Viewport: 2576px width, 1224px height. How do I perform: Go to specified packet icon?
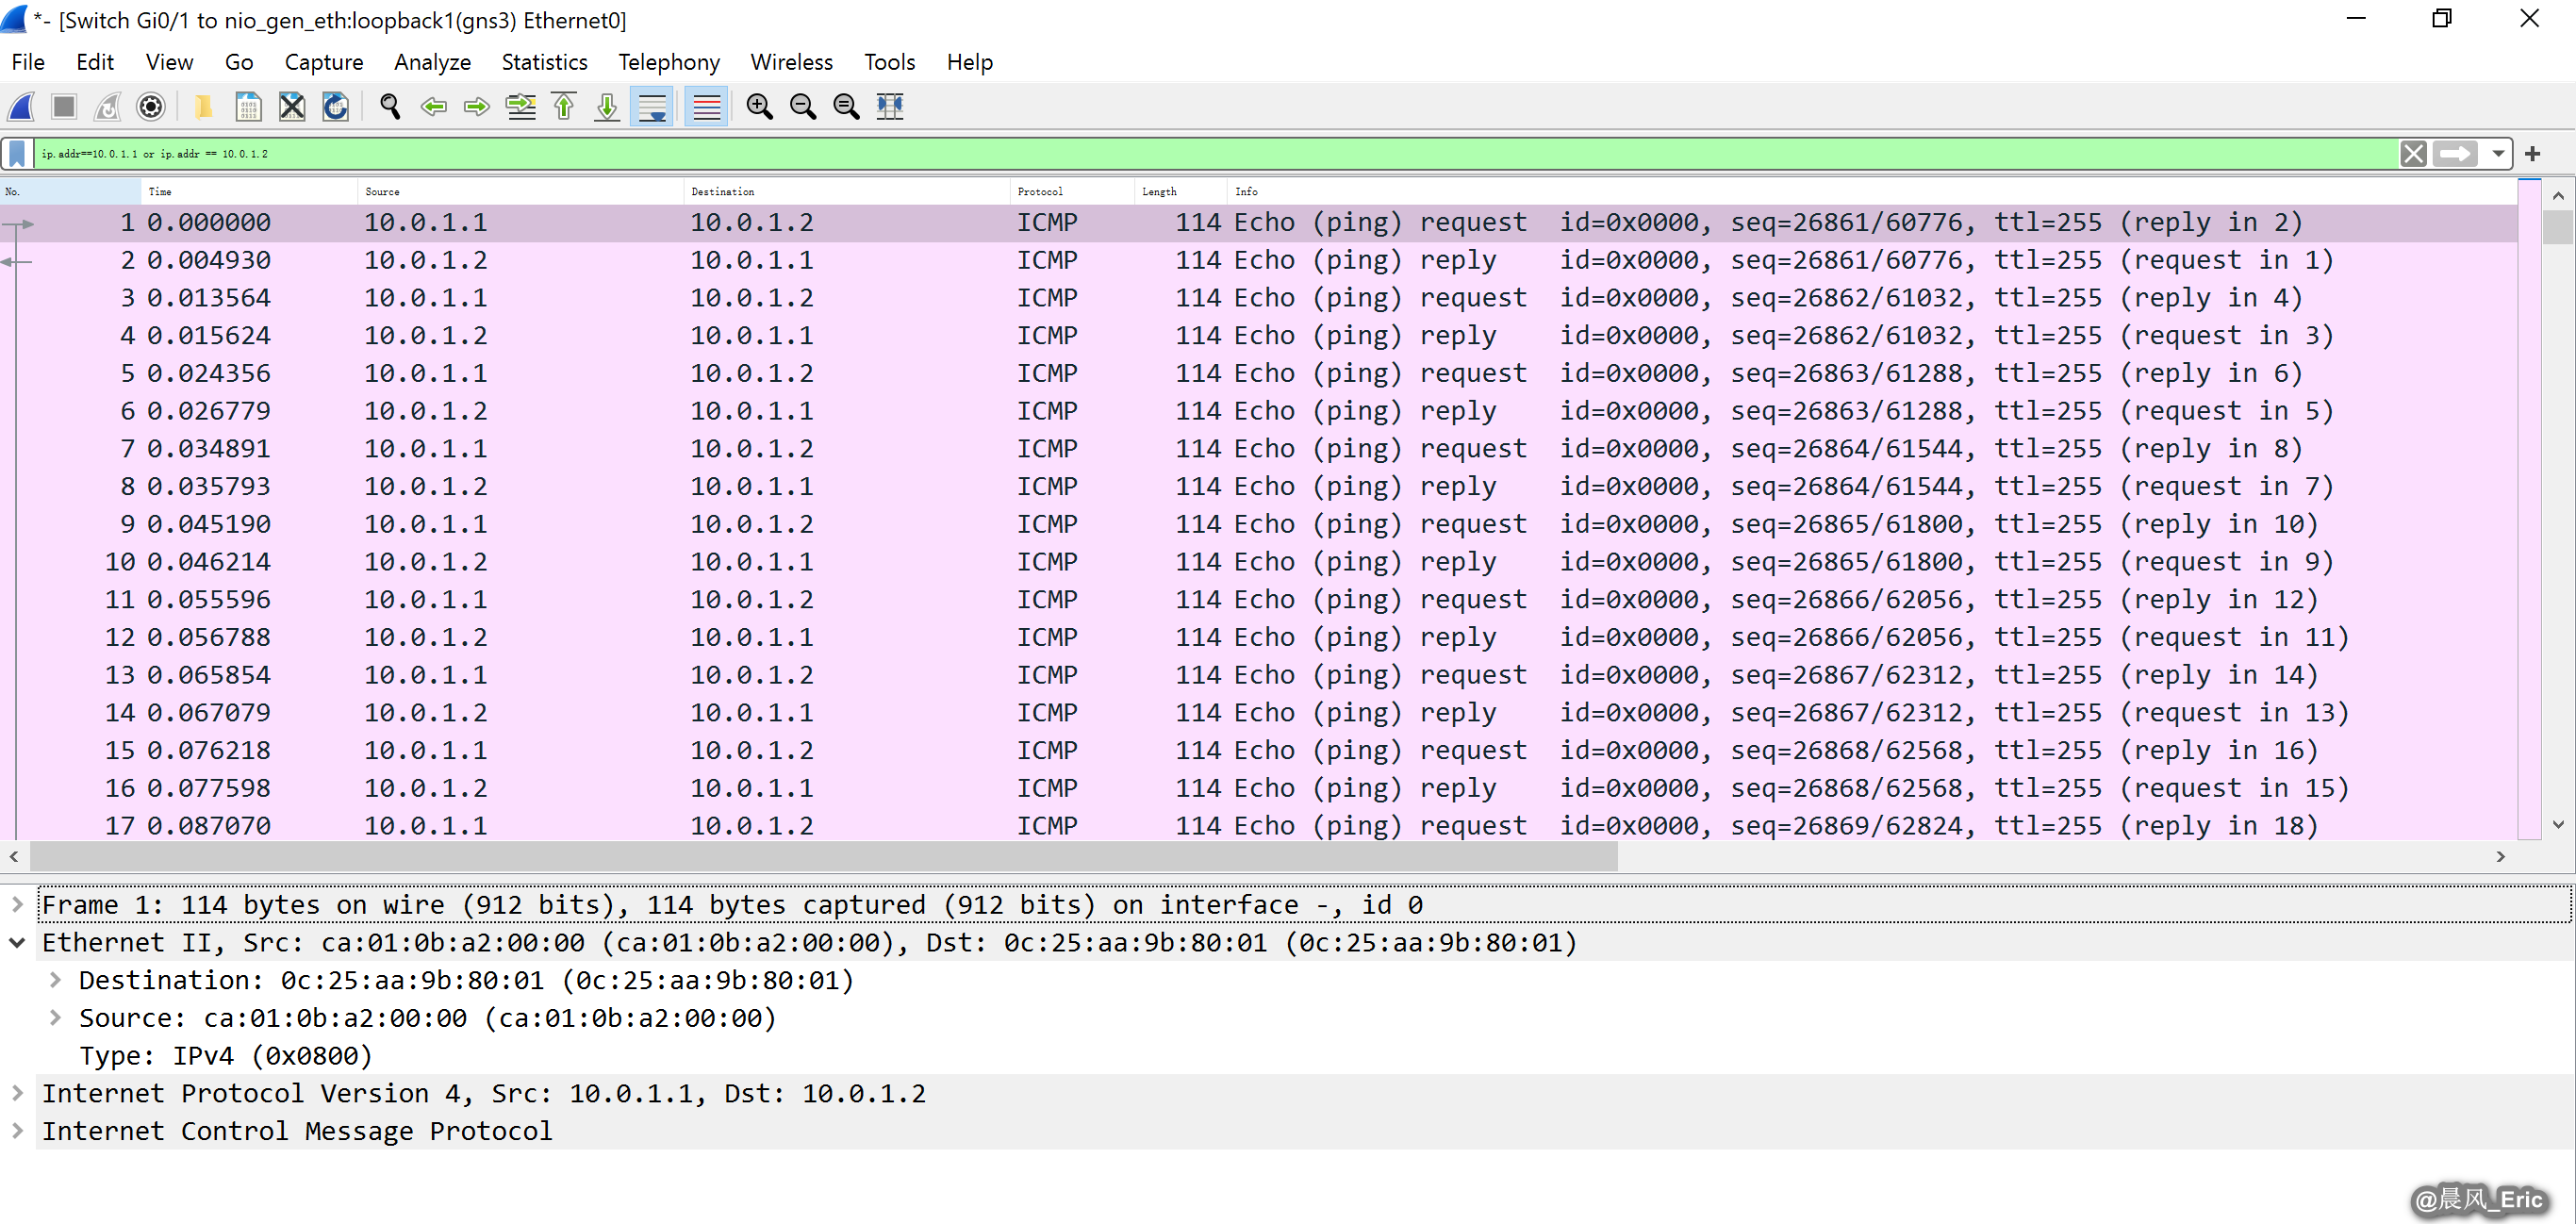(x=521, y=106)
